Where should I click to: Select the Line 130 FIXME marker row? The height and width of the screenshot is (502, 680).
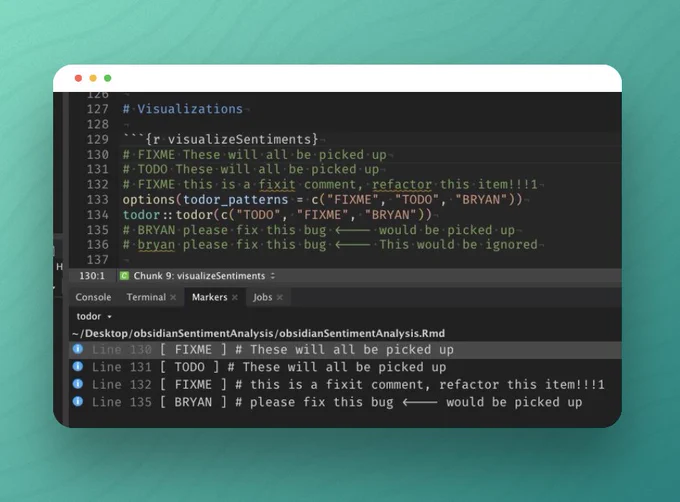tap(345, 350)
